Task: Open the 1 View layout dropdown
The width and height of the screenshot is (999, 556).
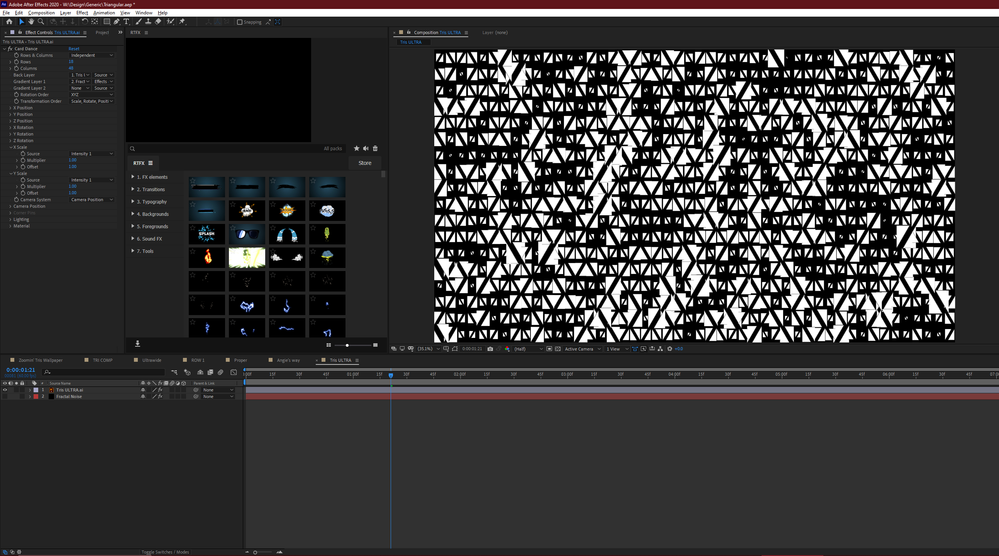Action: click(x=617, y=349)
